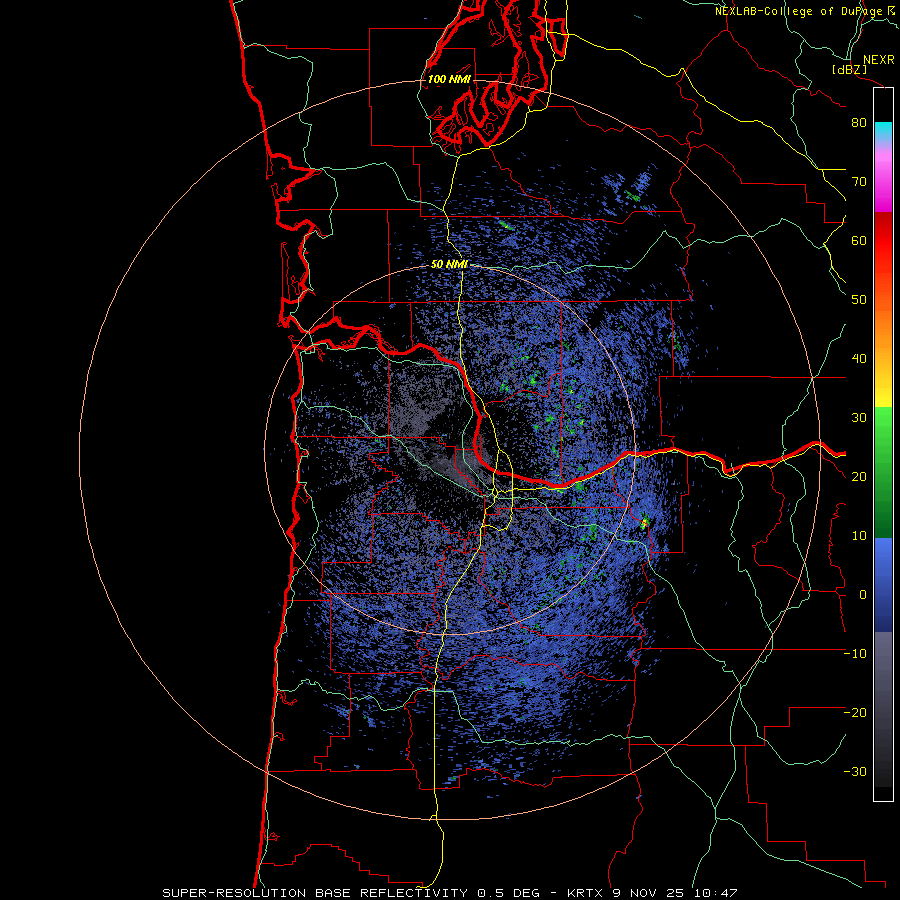Click the 0 value on dBZ scale
The width and height of the screenshot is (900, 900).
pyautogui.click(x=863, y=595)
